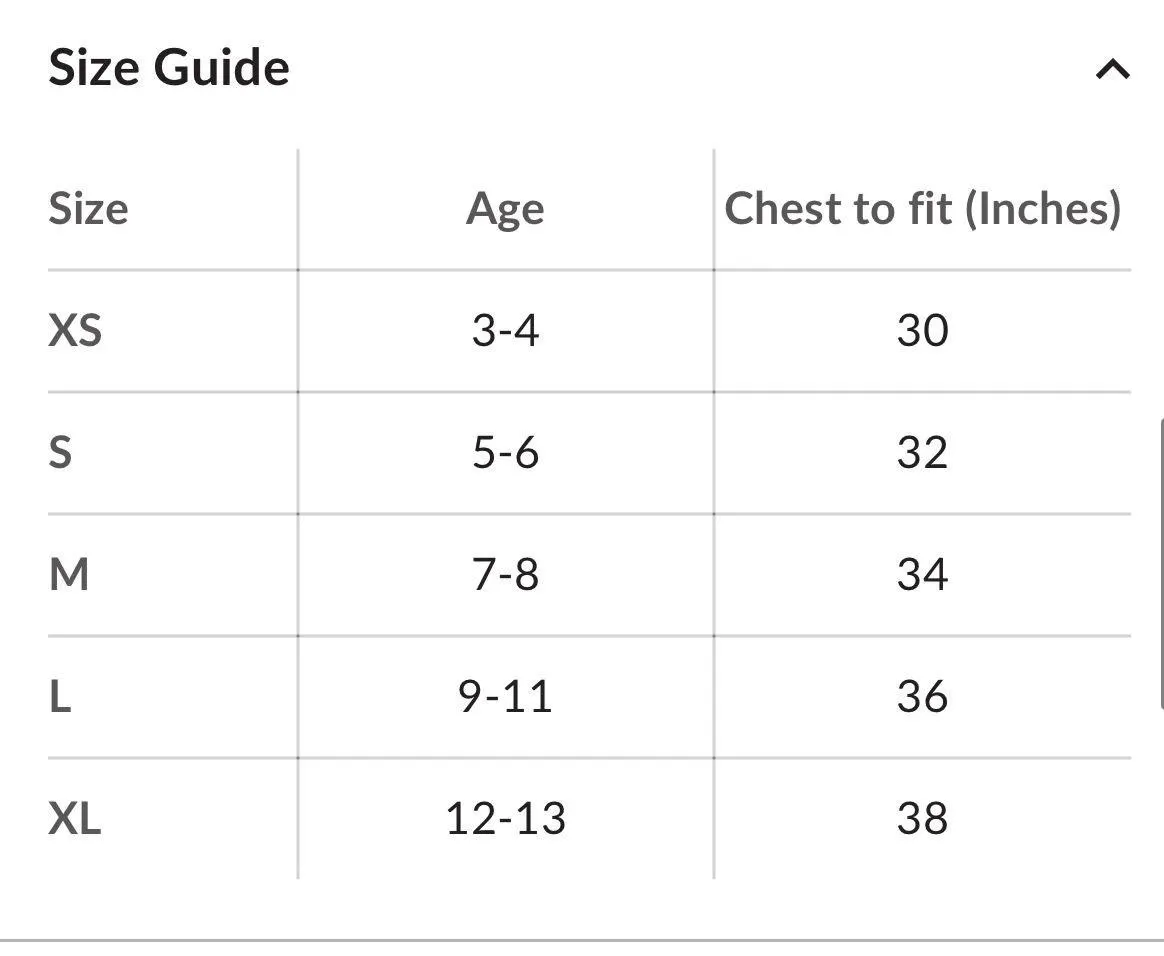Click the age 7-8 cell
Viewport: 1164px width, 956px height.
point(505,575)
